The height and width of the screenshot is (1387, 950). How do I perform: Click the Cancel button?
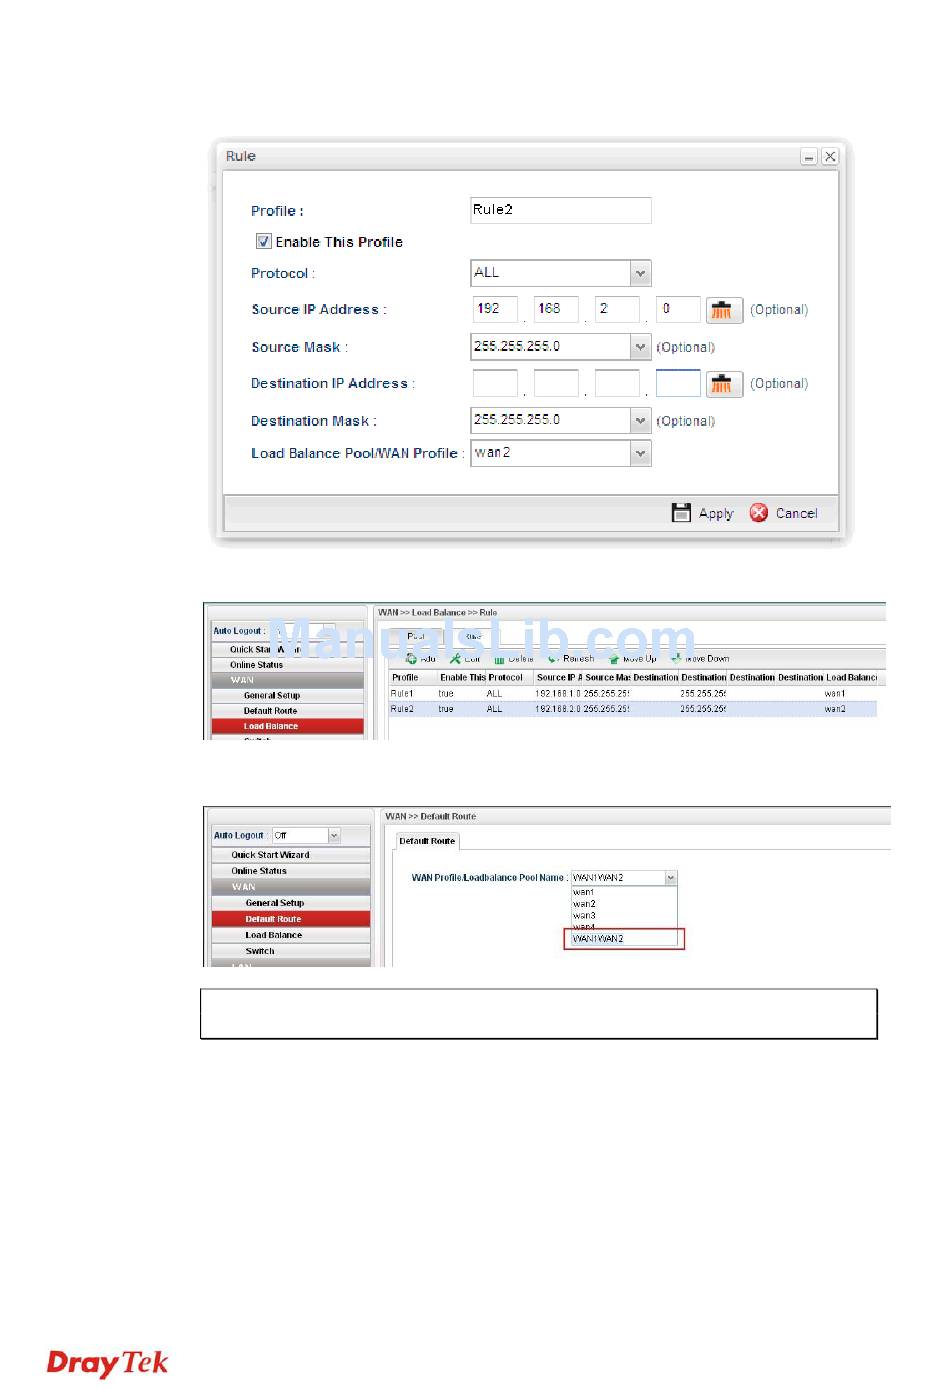(x=784, y=513)
